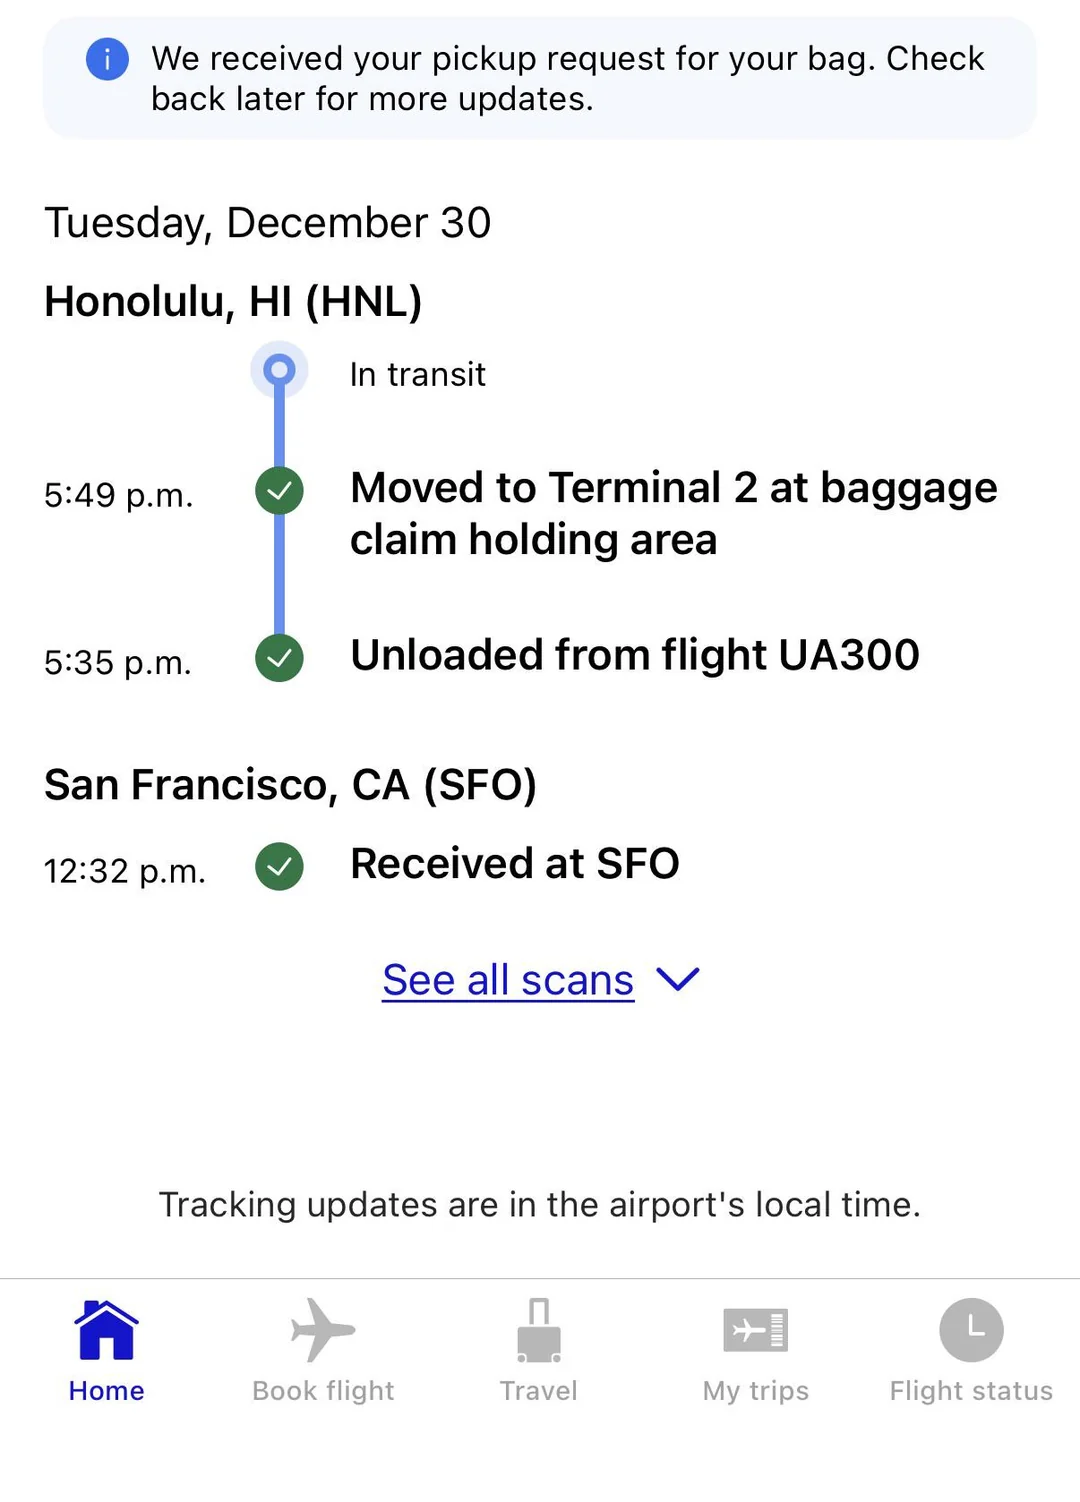Go to the Travel tab label

539,1391
